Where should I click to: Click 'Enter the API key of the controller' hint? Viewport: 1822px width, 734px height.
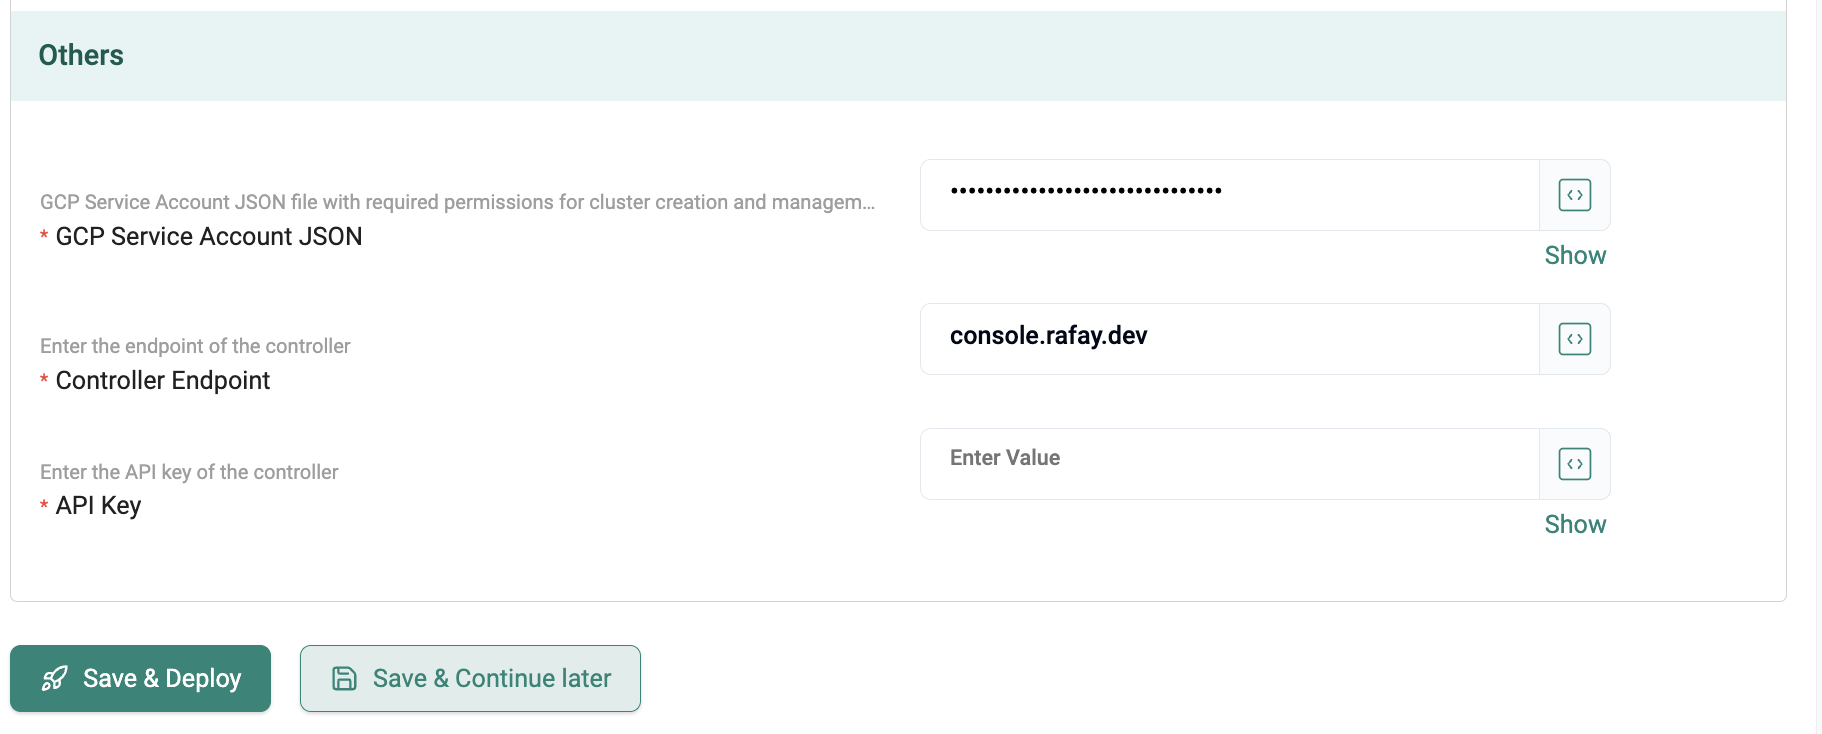[x=189, y=472]
